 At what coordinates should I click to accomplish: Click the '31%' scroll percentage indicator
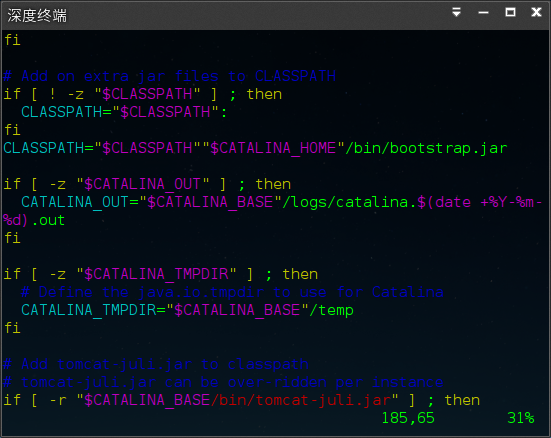point(520,418)
